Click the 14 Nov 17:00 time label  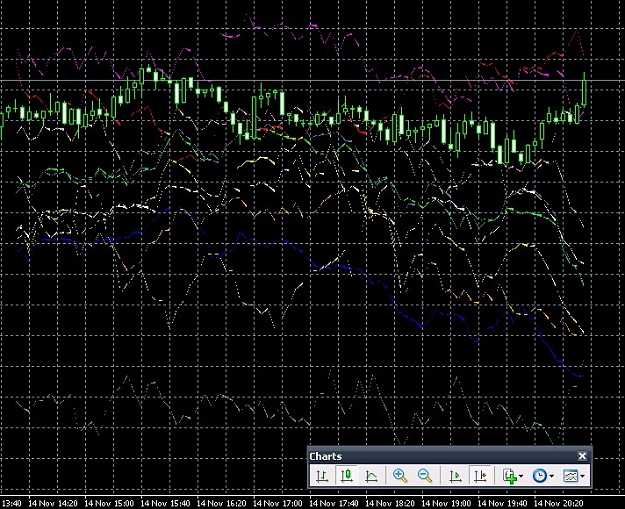click(x=278, y=503)
